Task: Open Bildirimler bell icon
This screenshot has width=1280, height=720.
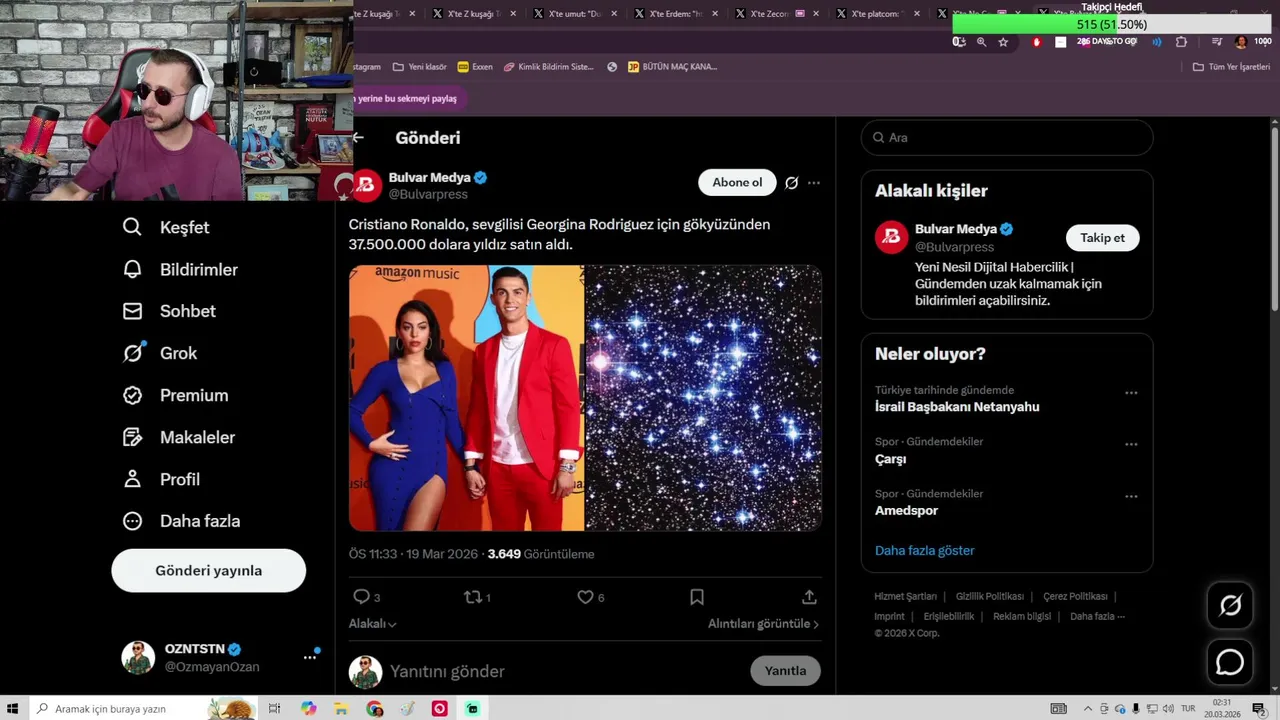Action: pyautogui.click(x=132, y=269)
